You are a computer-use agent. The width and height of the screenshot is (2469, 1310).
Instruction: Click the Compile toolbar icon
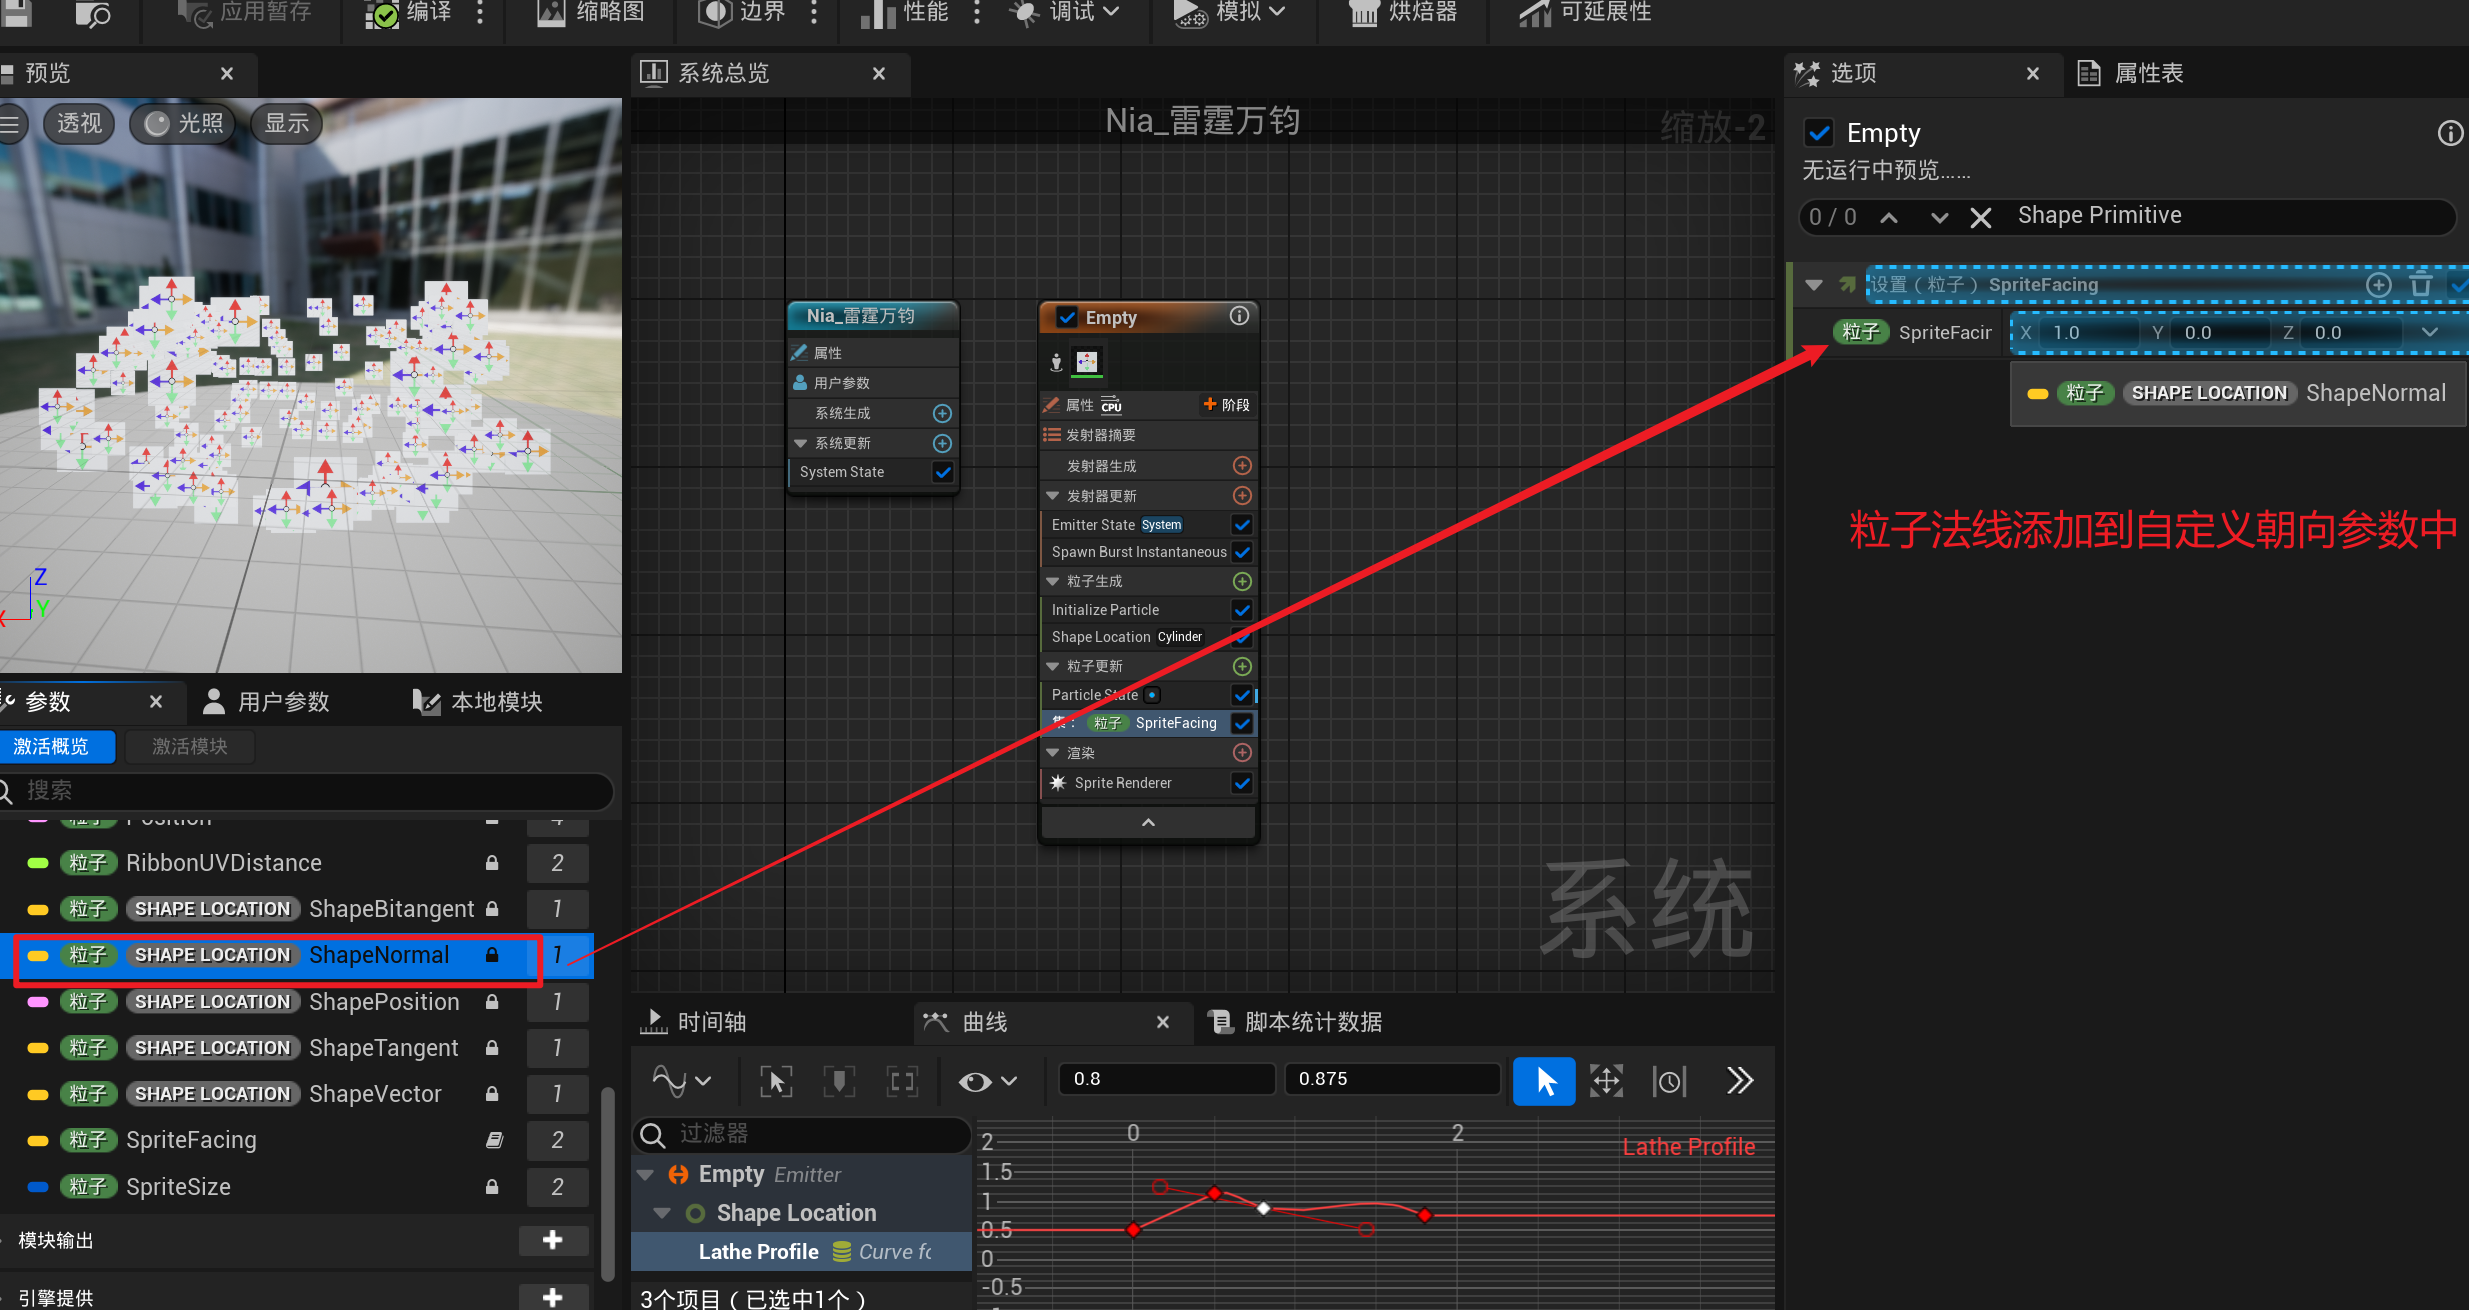pos(382,13)
